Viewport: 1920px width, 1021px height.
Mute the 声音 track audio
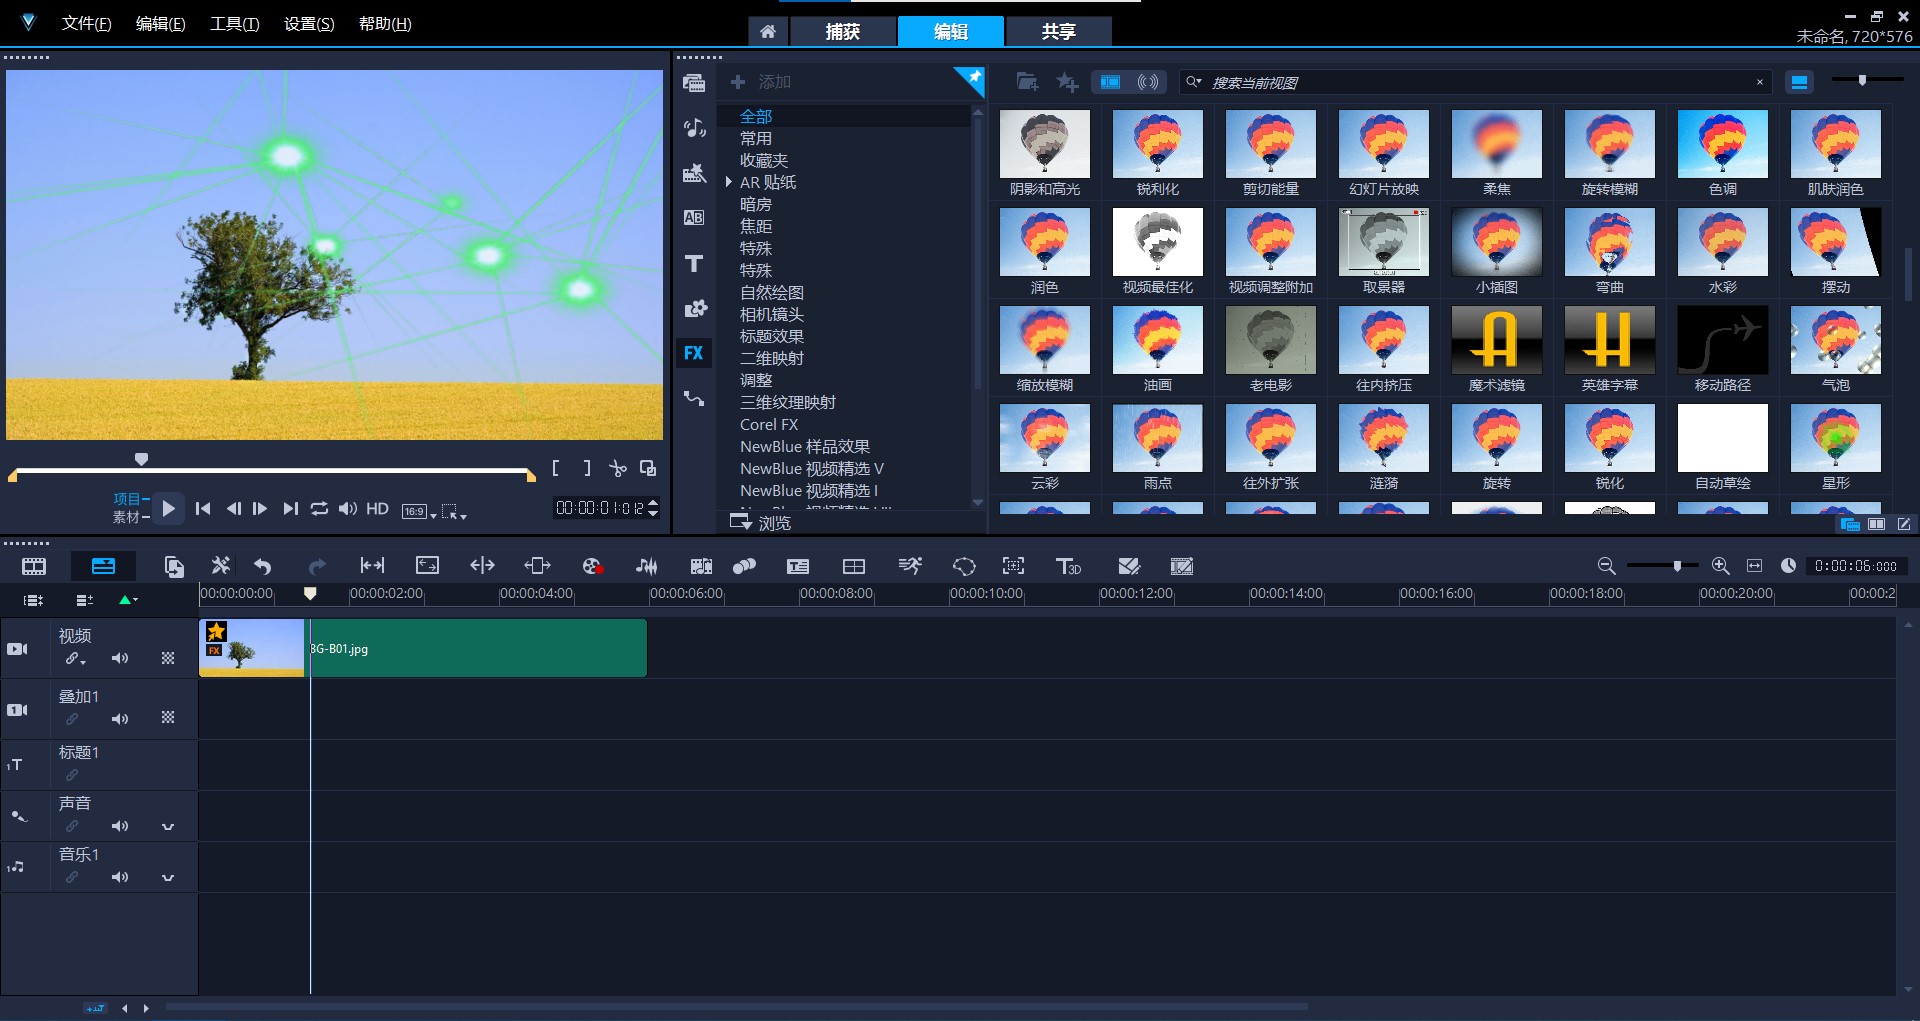pyautogui.click(x=120, y=826)
